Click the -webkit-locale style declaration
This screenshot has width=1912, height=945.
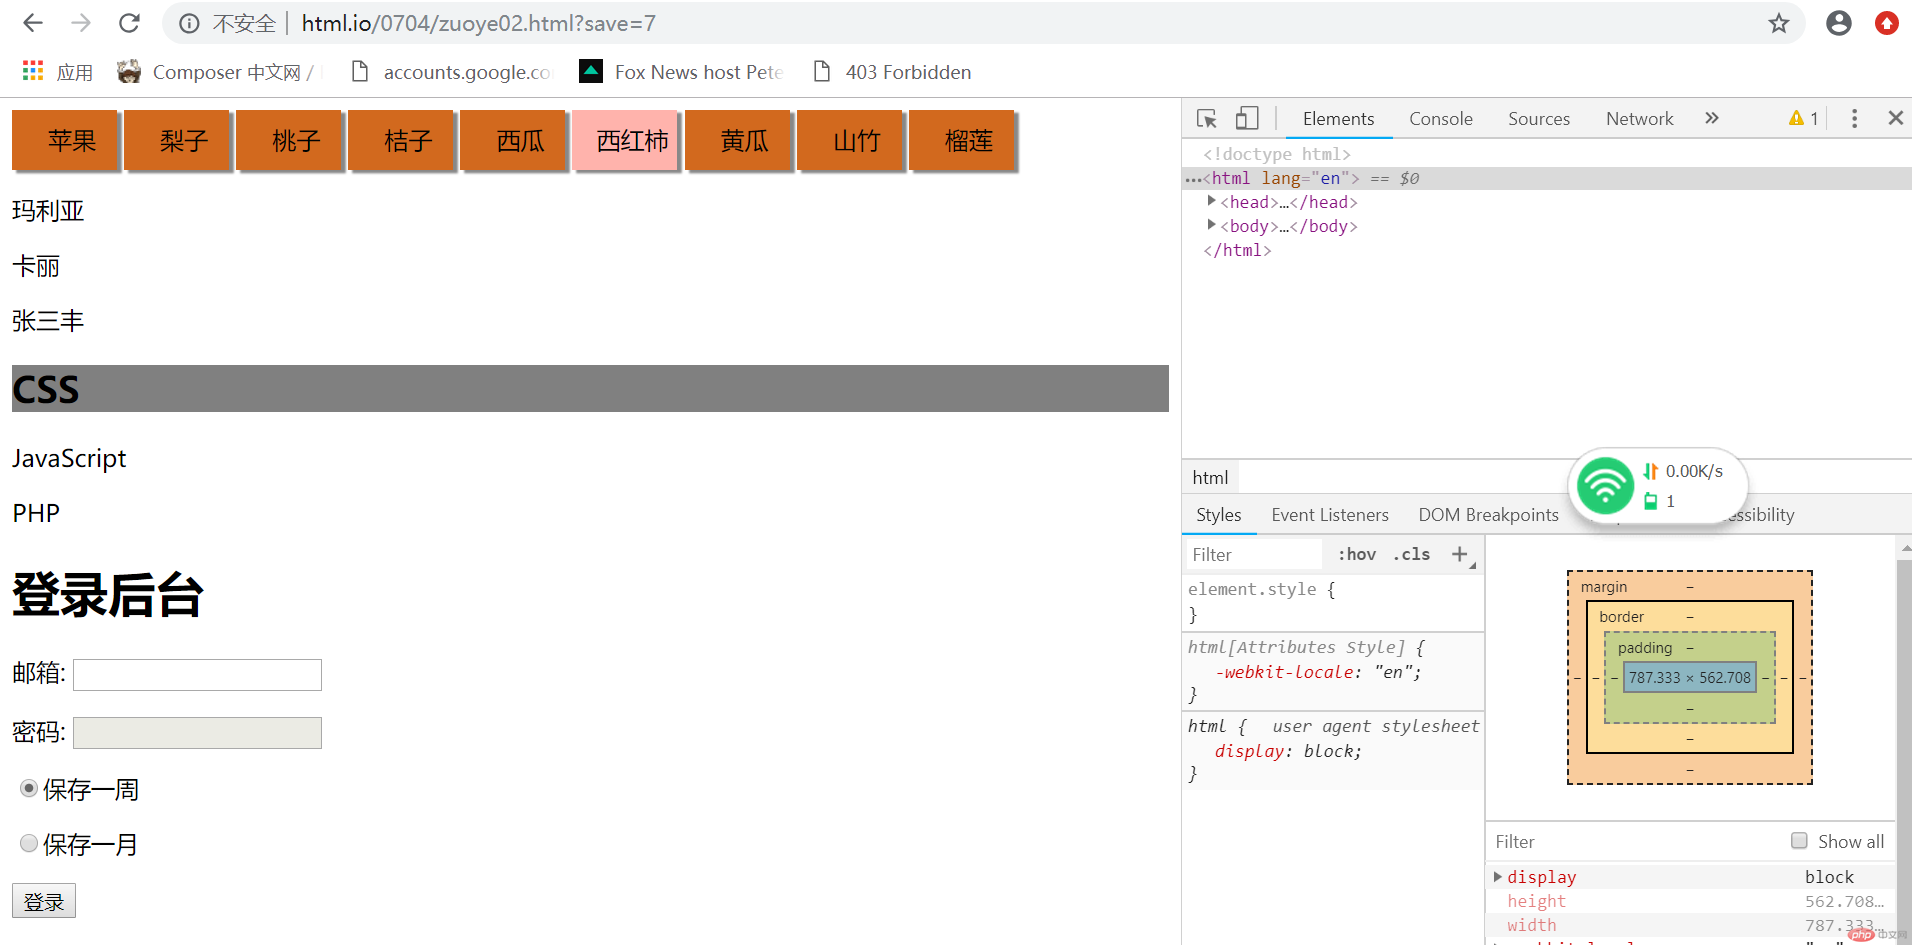pos(1318,672)
